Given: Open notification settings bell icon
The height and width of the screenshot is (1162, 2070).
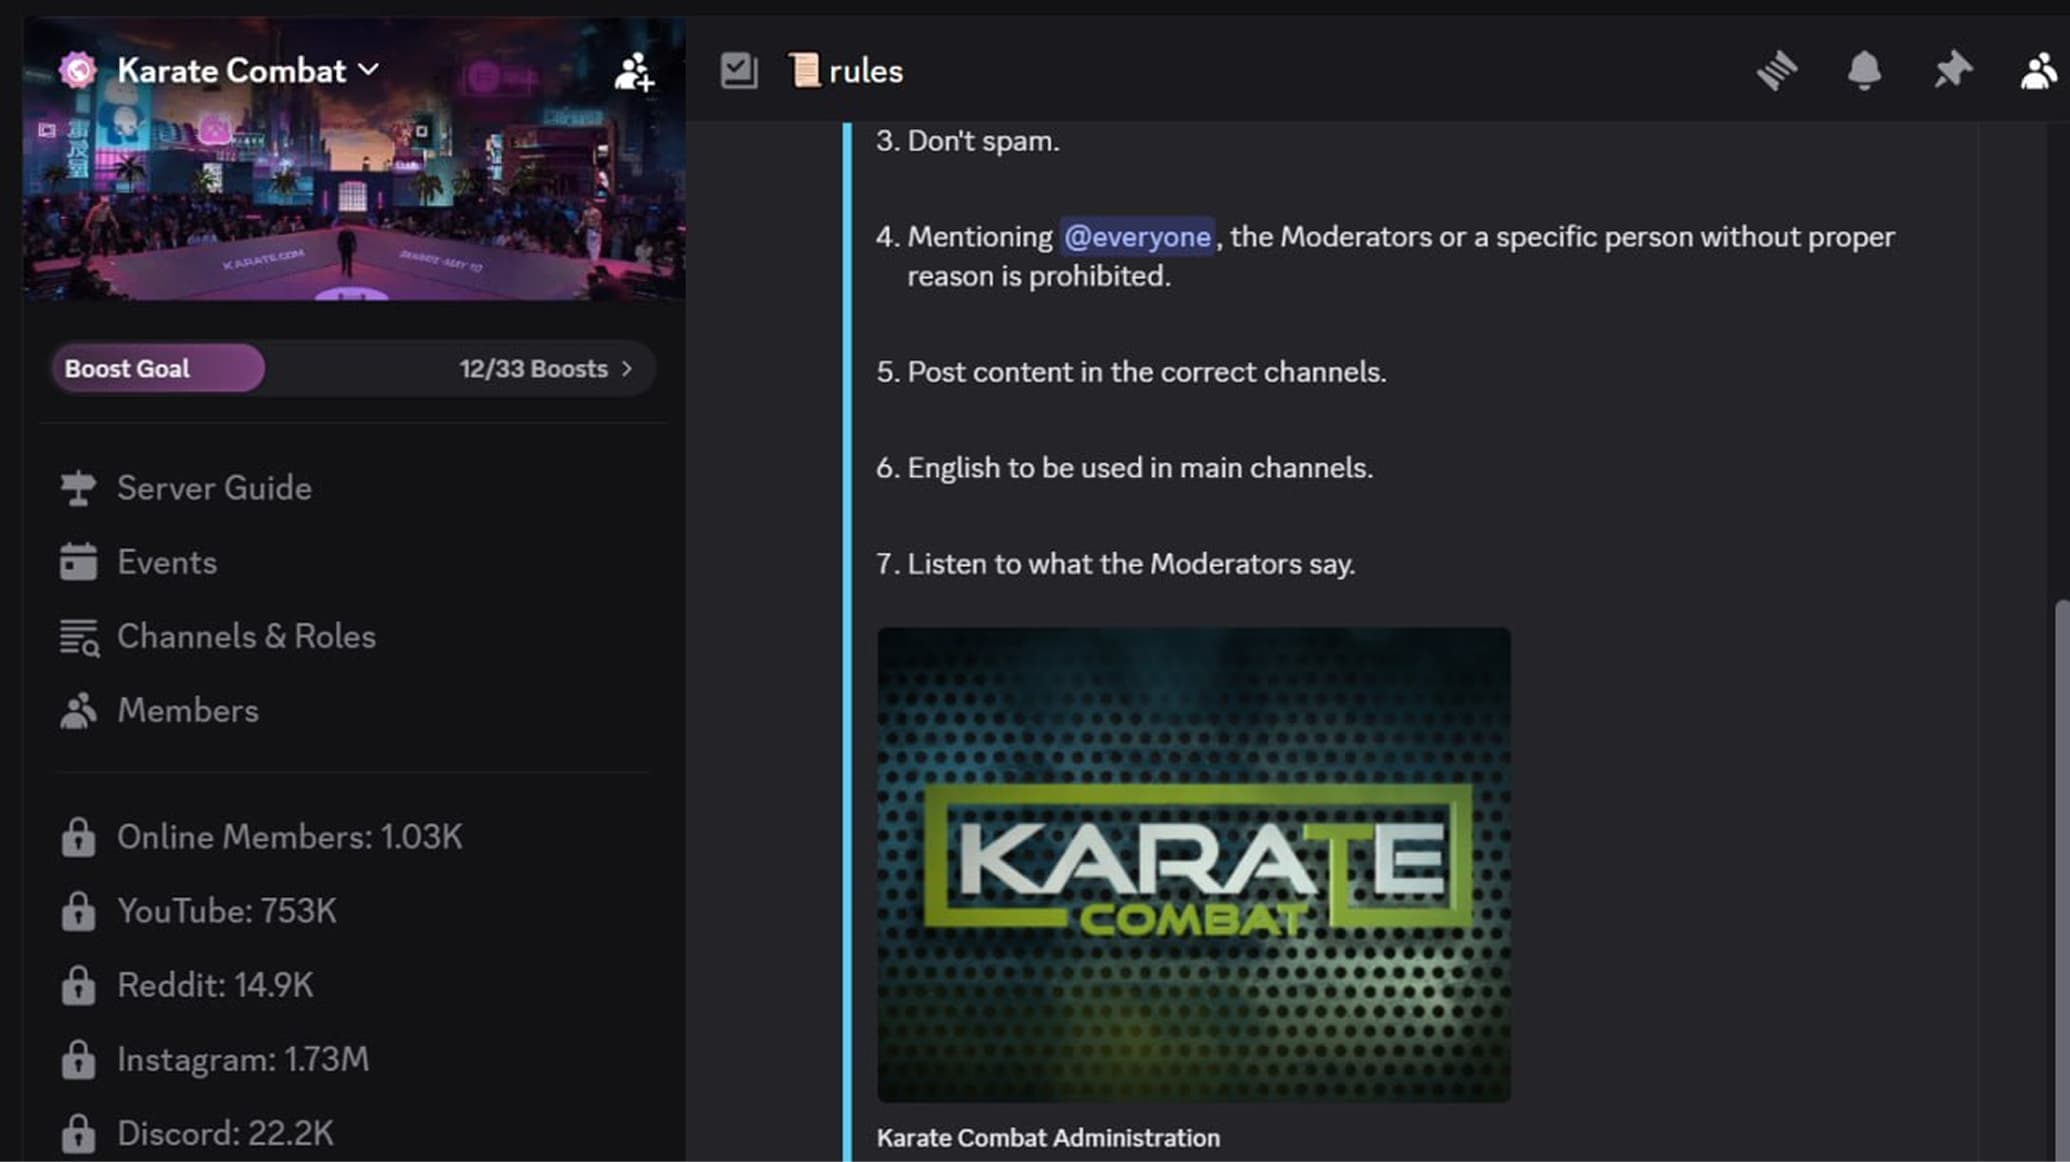Looking at the screenshot, I should [x=1864, y=70].
